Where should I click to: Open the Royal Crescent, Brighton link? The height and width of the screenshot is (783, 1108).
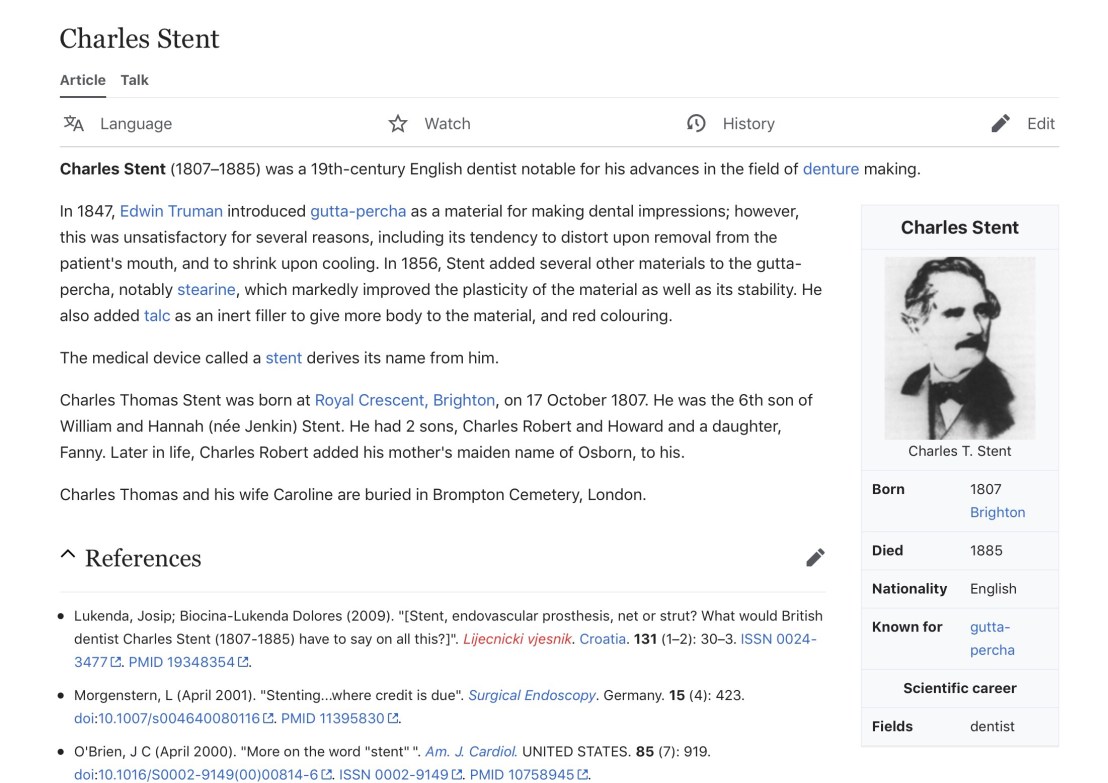pos(404,400)
